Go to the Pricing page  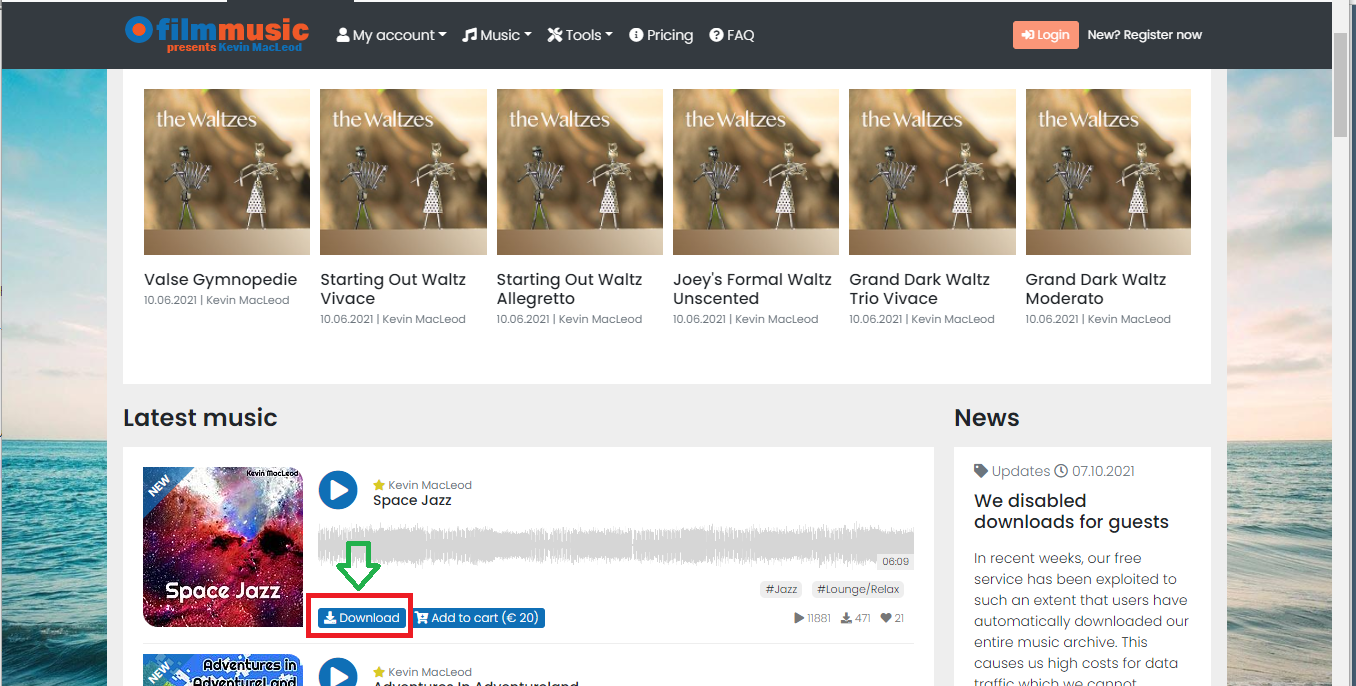tap(661, 35)
